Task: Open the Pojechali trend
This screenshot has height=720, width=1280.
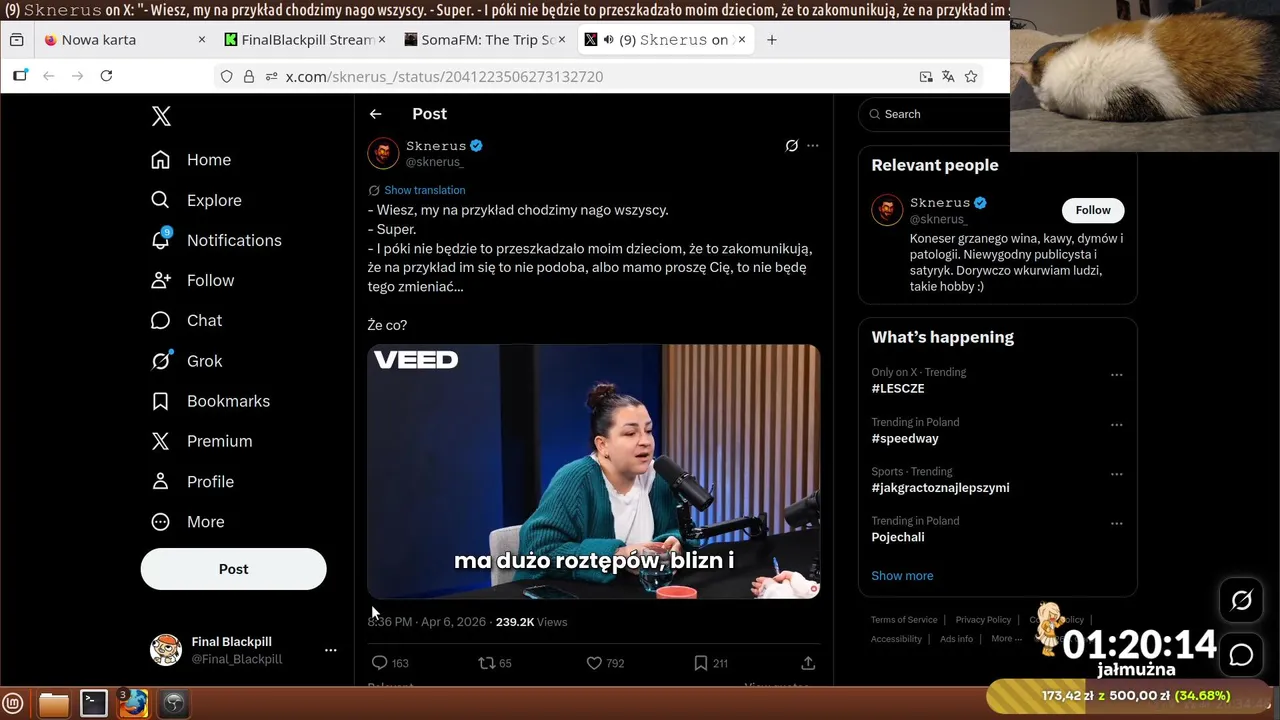Action: 898,537
